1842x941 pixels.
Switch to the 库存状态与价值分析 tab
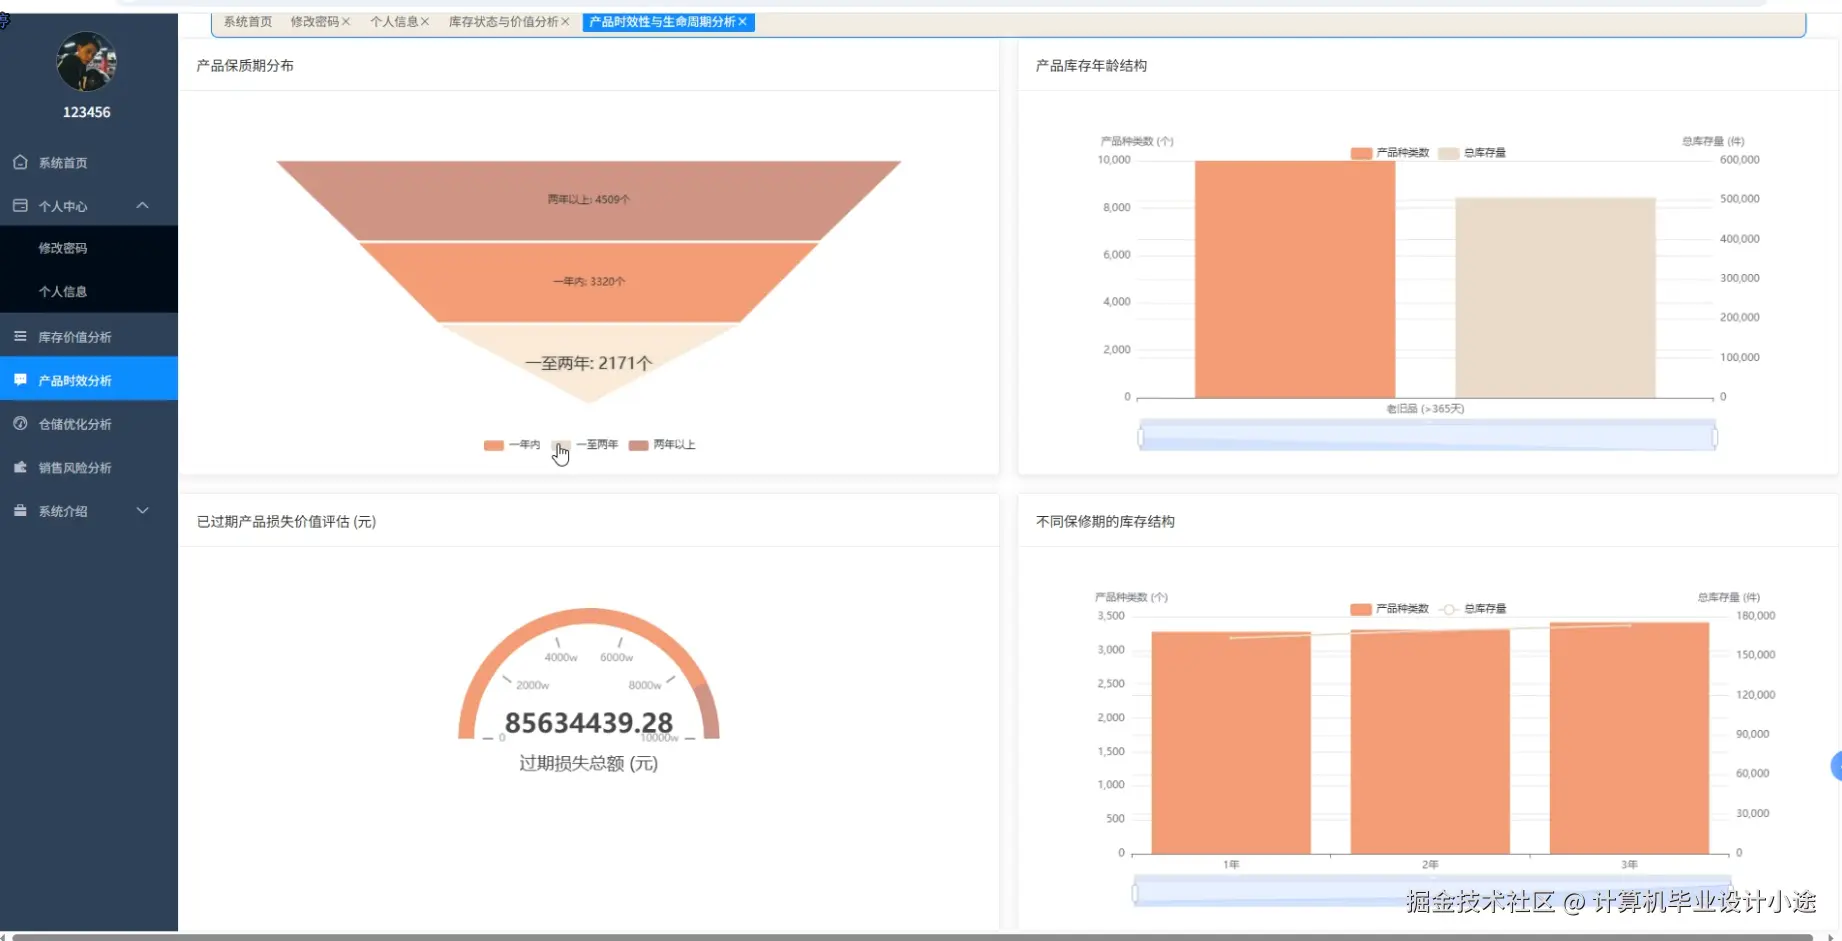click(x=503, y=22)
